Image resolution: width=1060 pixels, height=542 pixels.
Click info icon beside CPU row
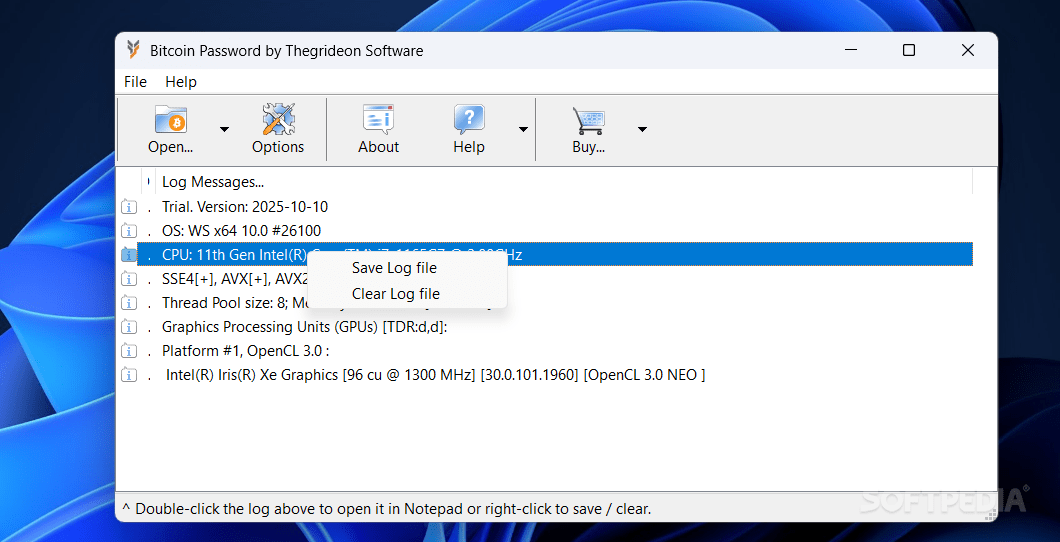click(x=128, y=255)
